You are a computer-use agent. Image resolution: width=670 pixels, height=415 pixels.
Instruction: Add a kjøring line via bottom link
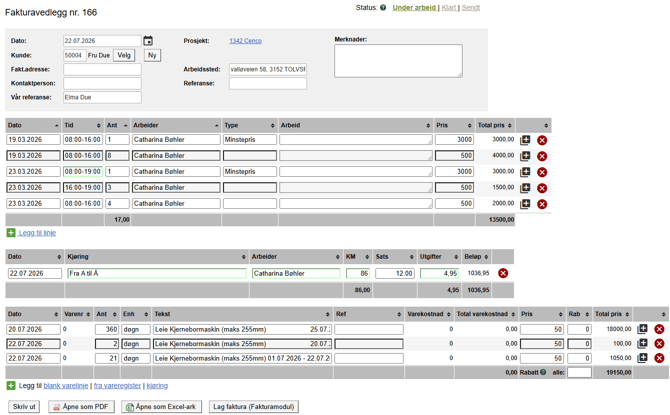(157, 386)
